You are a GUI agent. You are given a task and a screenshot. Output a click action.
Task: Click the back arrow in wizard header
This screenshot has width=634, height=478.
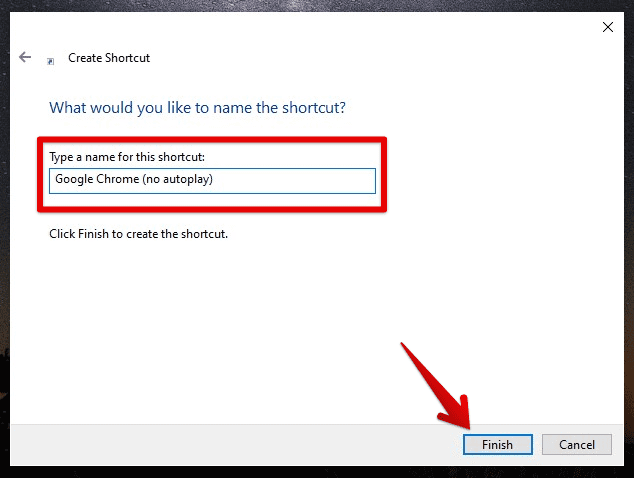click(x=25, y=57)
